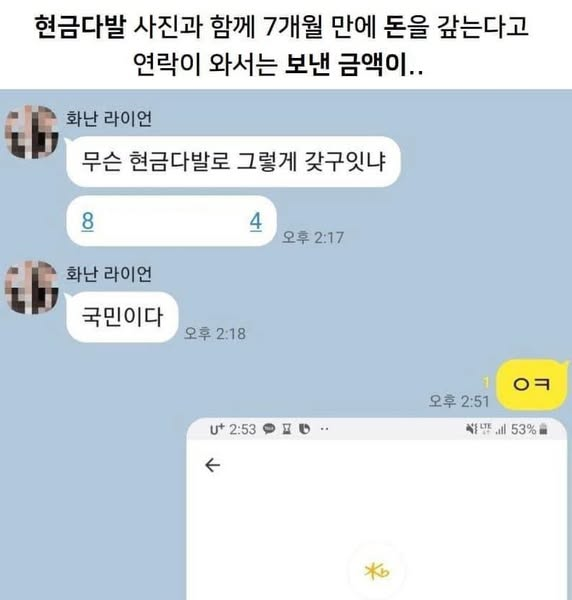Click the battery icon next to 53%

point(543,429)
